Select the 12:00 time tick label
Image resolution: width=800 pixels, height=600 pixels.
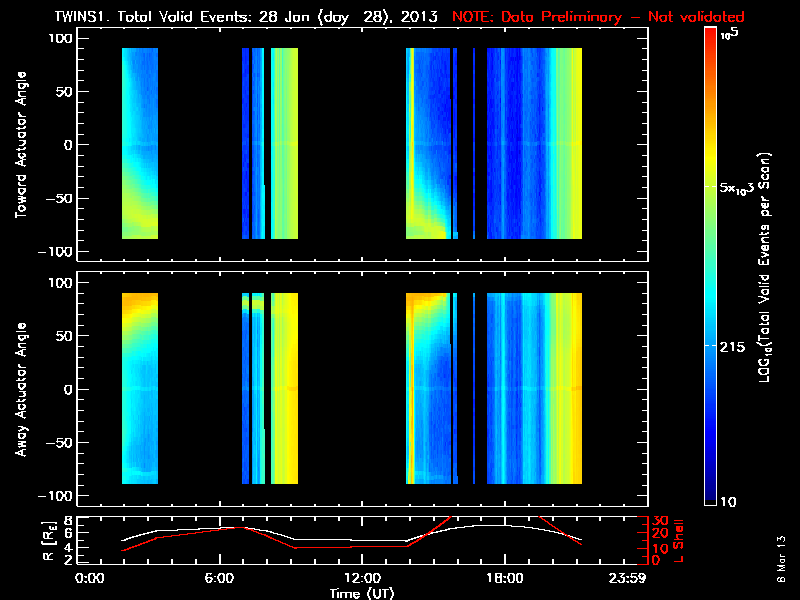361,579
